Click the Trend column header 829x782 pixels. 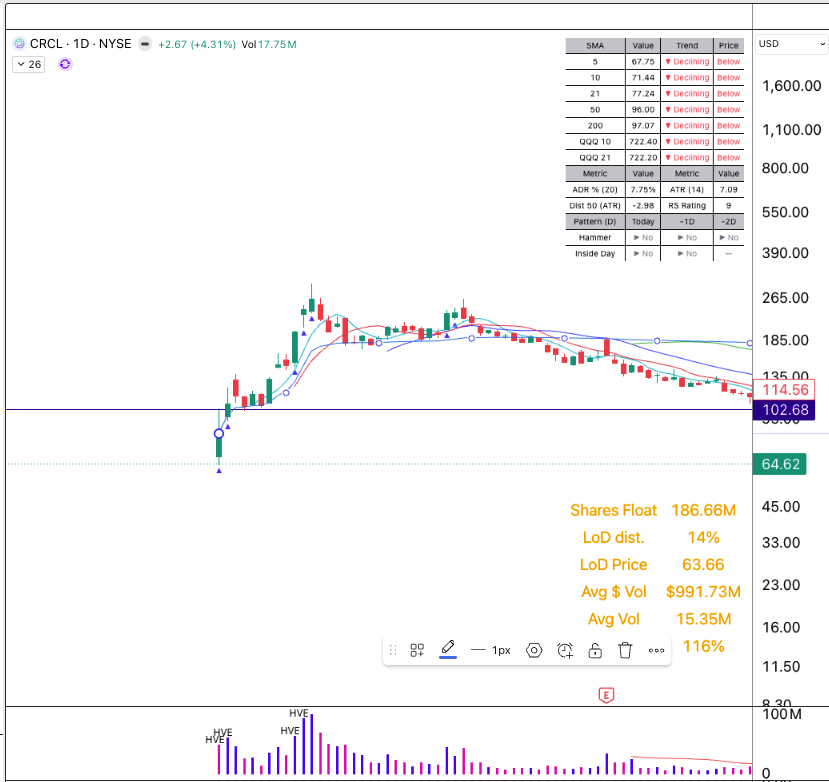(687, 45)
